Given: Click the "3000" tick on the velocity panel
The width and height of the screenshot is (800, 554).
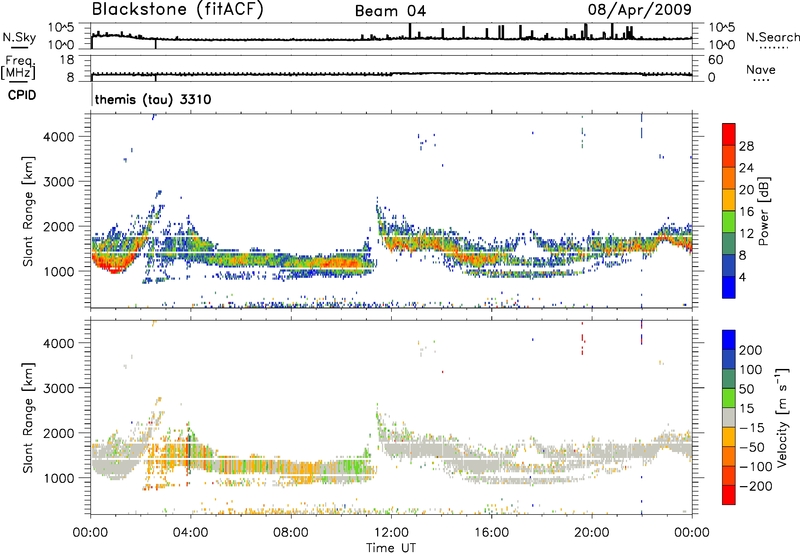Looking at the screenshot, I should click(x=59, y=388).
